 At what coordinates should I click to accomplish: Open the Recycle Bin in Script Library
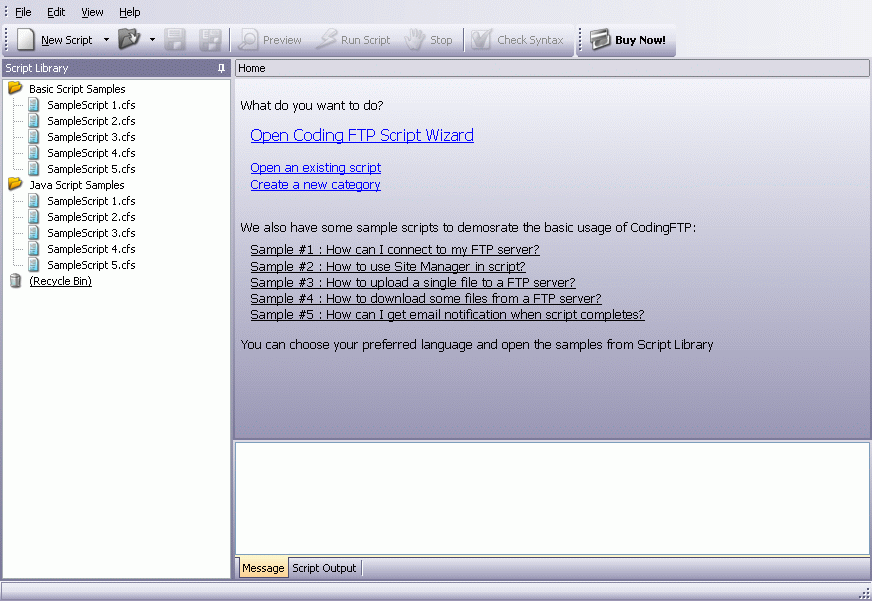(x=60, y=281)
